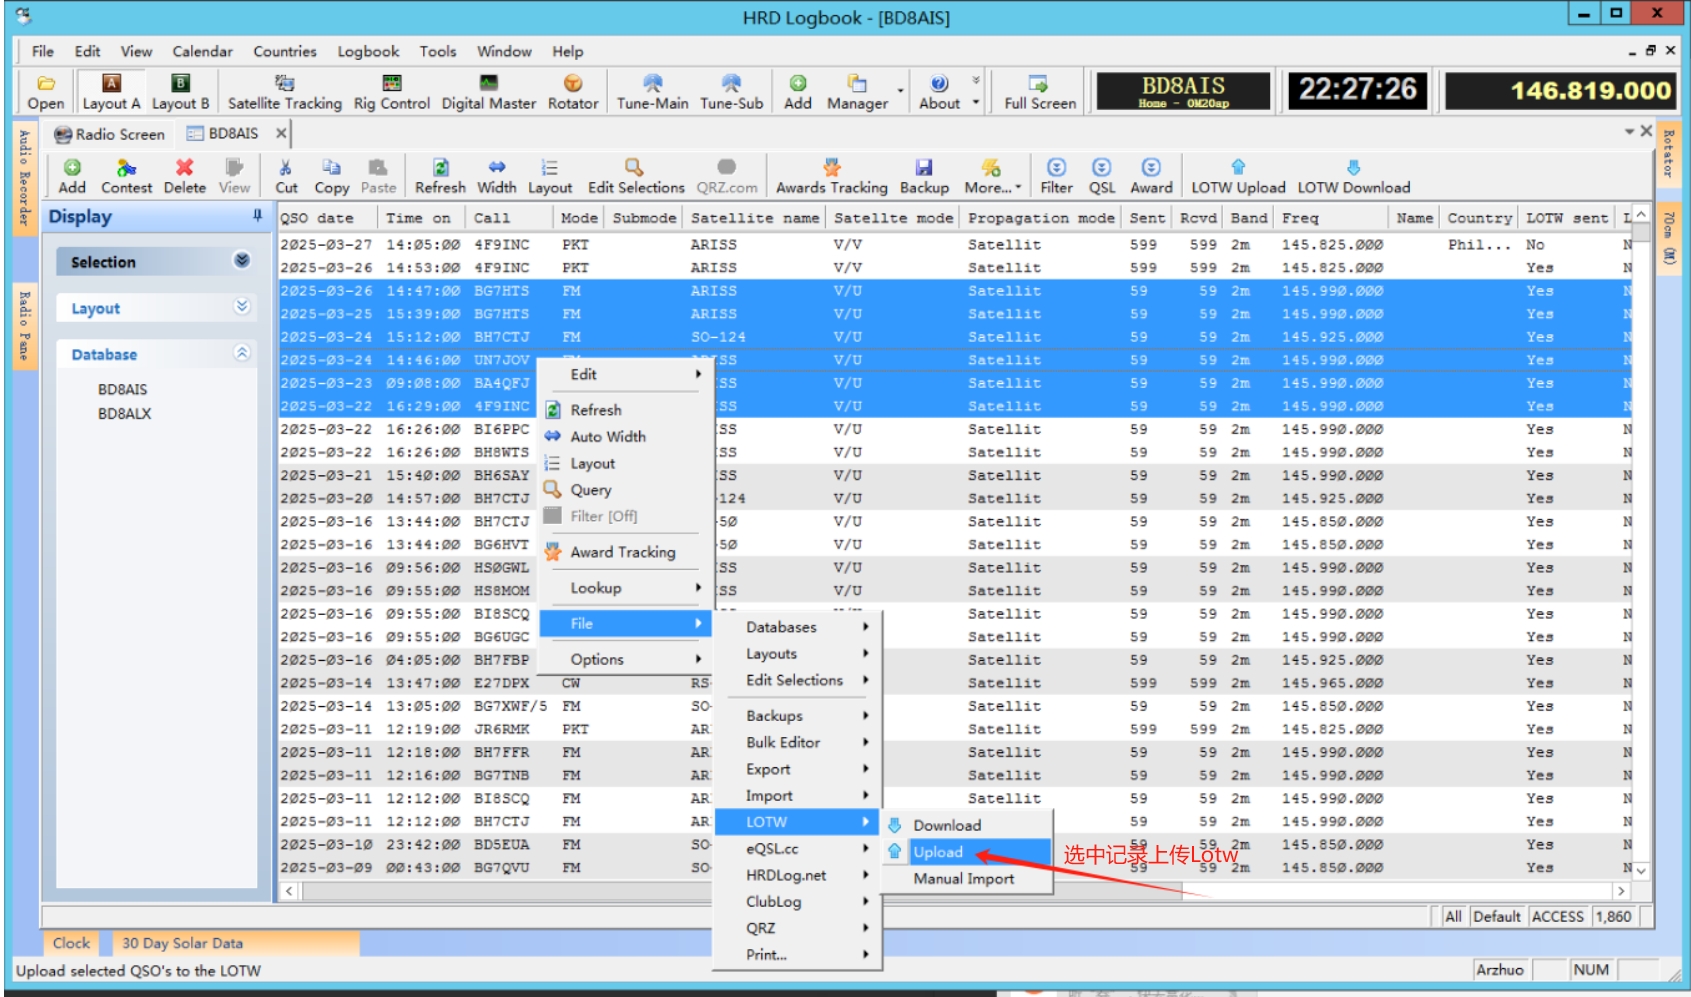Click the Backup icon
The image size is (1691, 997).
coord(924,176)
